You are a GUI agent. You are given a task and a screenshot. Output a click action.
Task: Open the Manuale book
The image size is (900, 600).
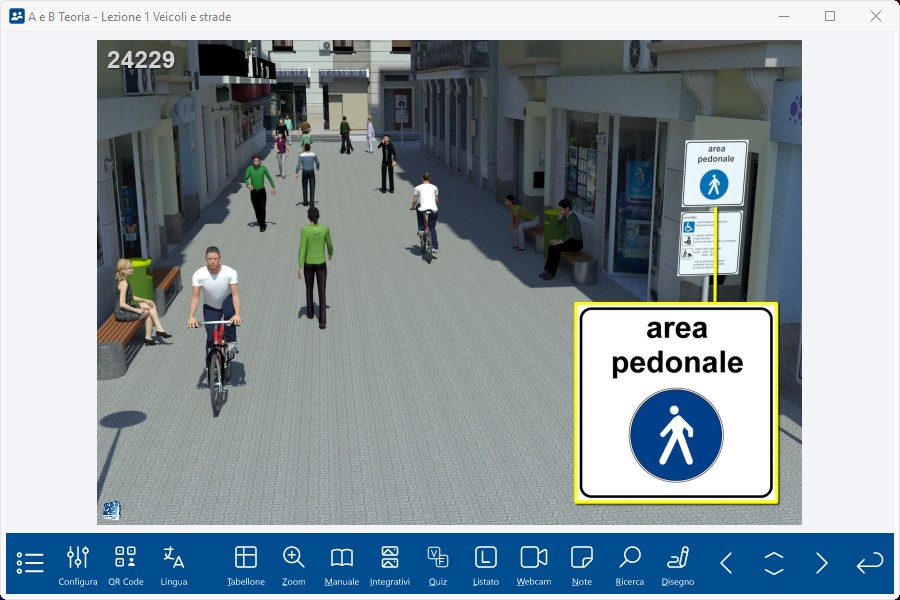[x=342, y=565]
